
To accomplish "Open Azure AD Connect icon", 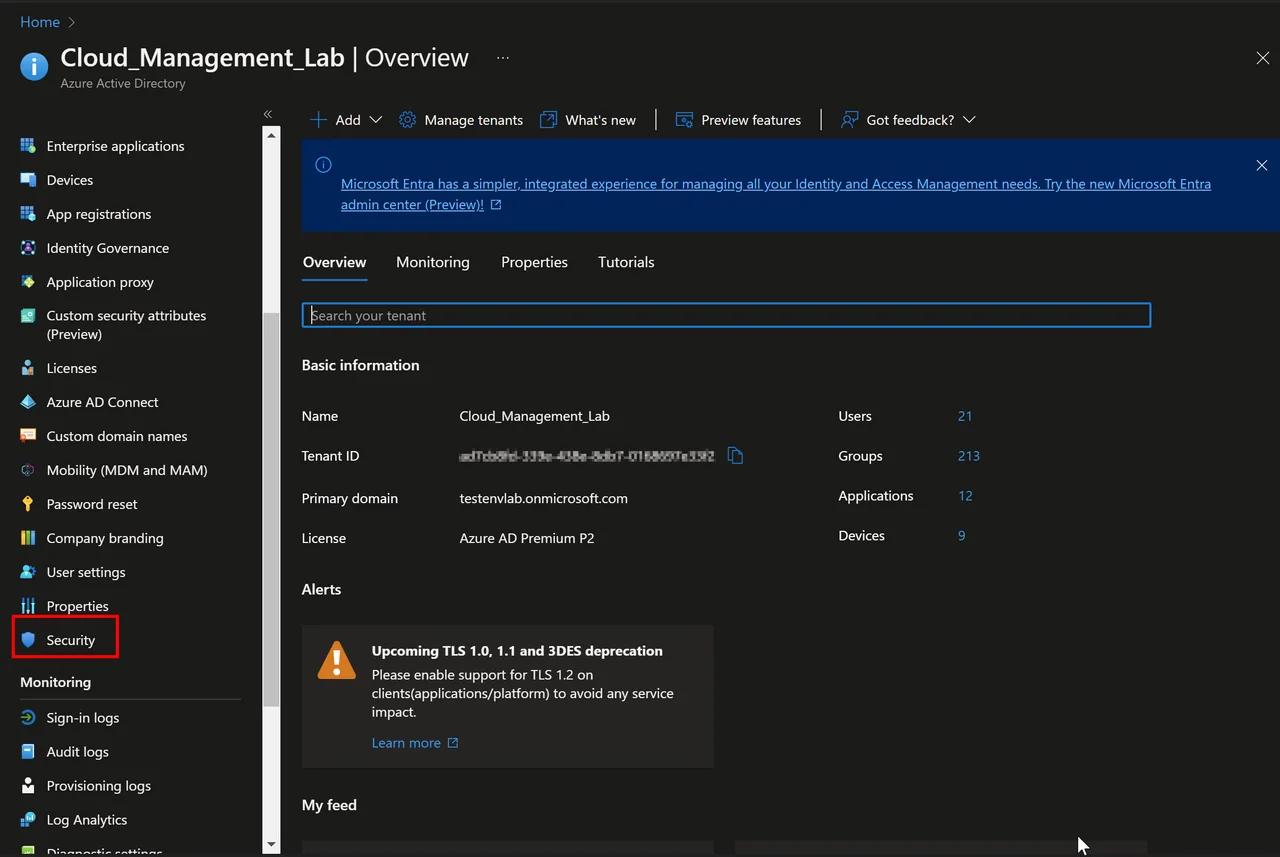I will point(28,402).
